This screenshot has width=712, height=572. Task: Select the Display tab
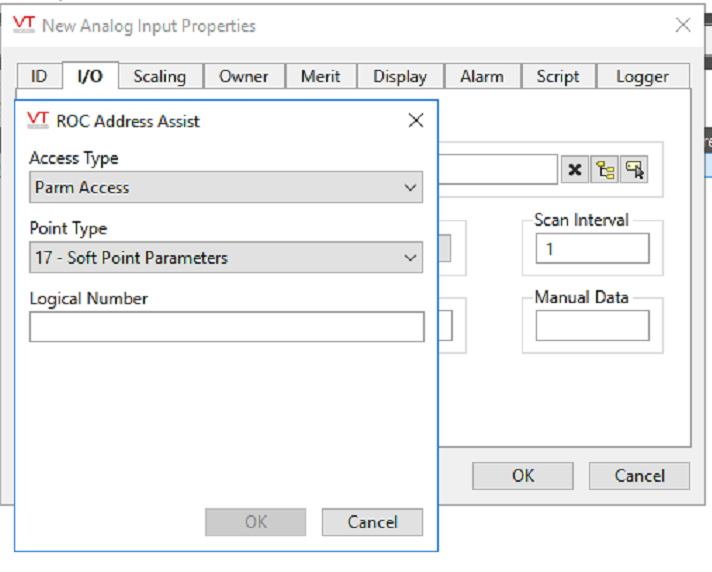coord(400,76)
